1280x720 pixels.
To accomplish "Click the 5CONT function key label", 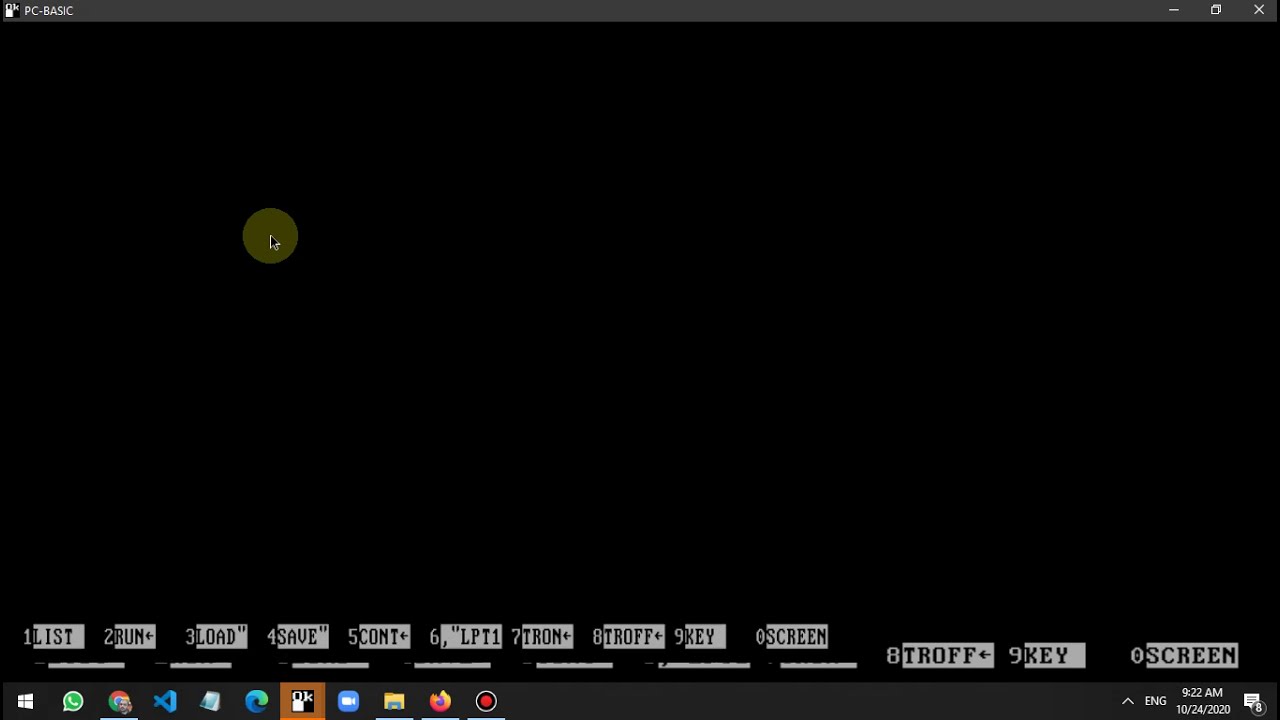I will coord(379,637).
